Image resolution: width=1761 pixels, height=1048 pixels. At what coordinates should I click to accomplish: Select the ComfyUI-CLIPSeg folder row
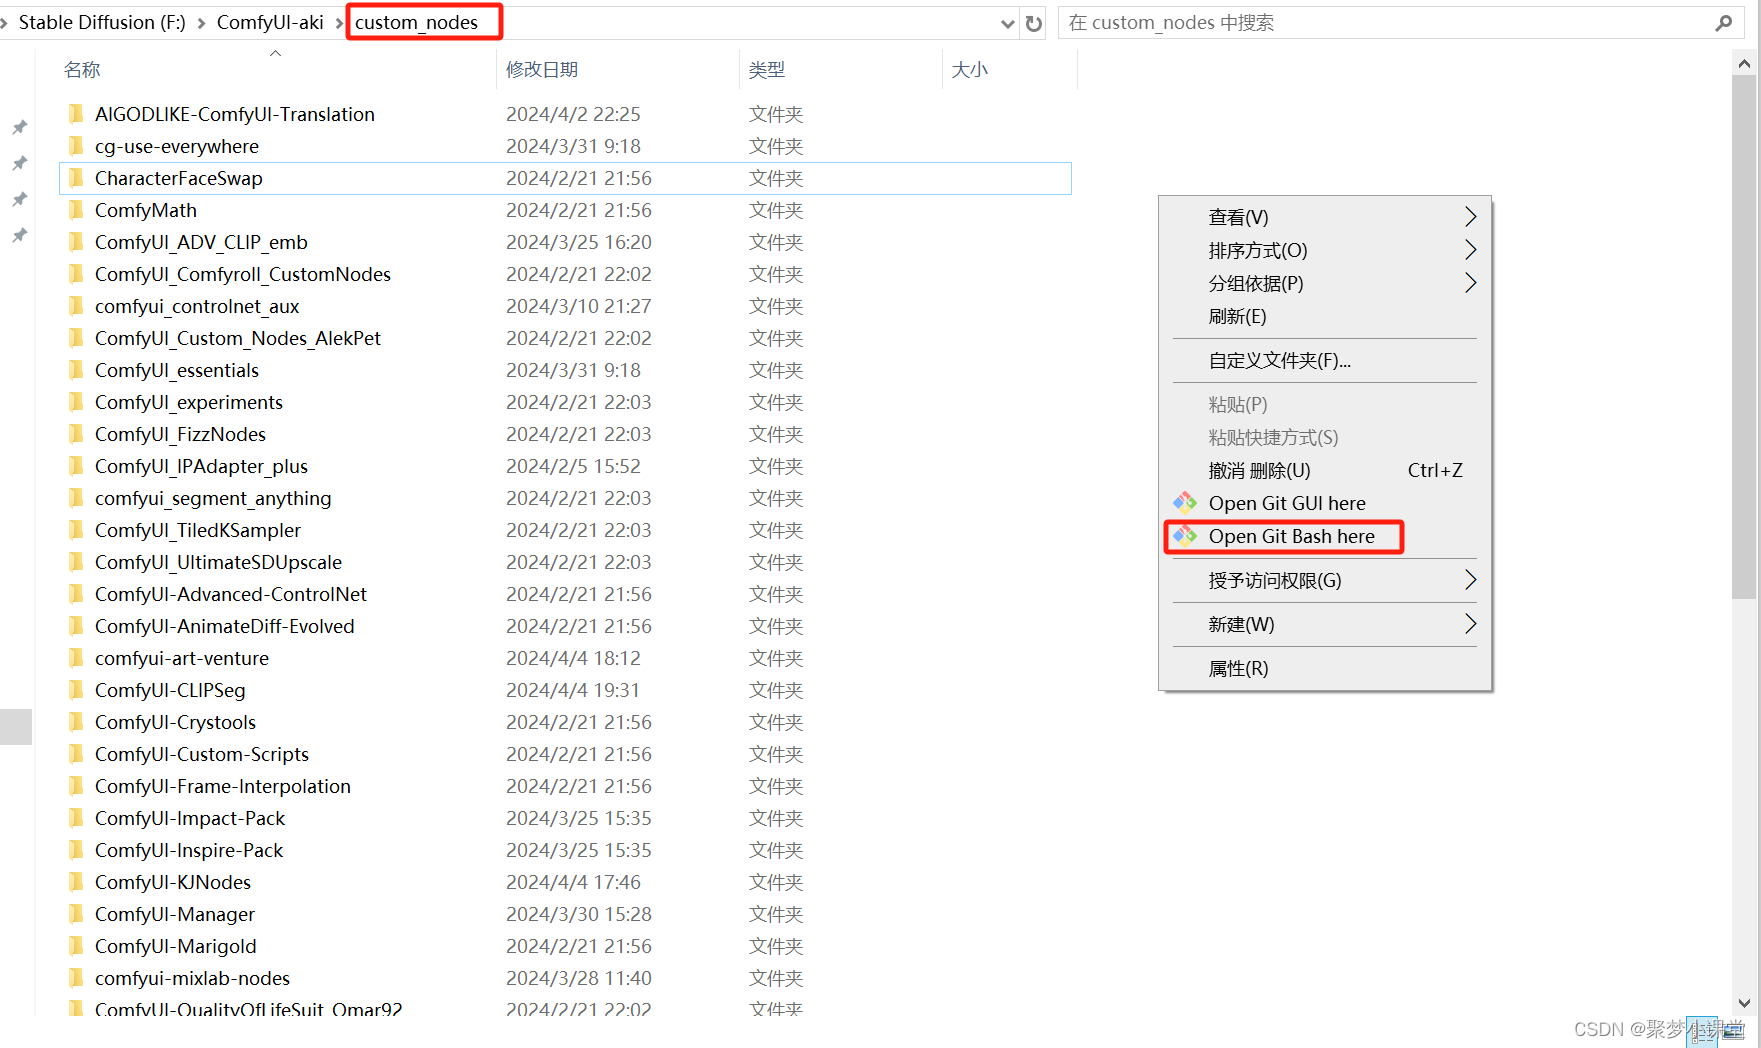click(x=565, y=690)
